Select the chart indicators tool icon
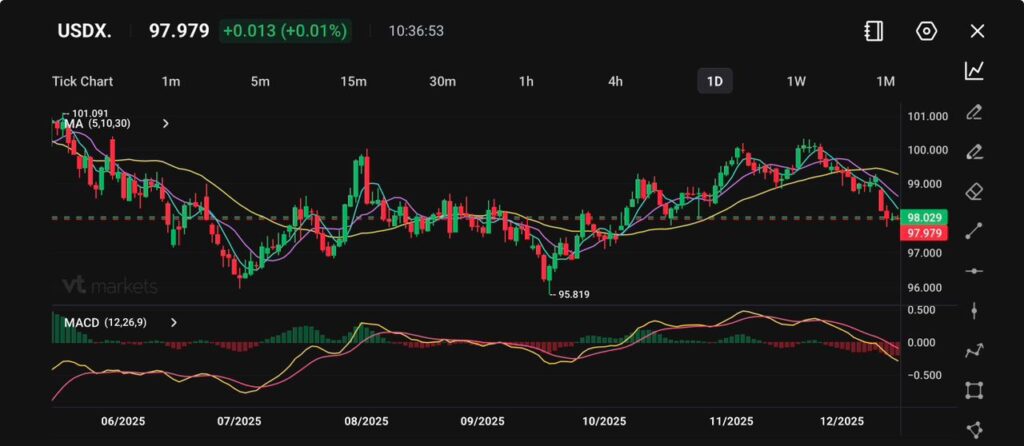Image resolution: width=1024 pixels, height=446 pixels. [973, 71]
